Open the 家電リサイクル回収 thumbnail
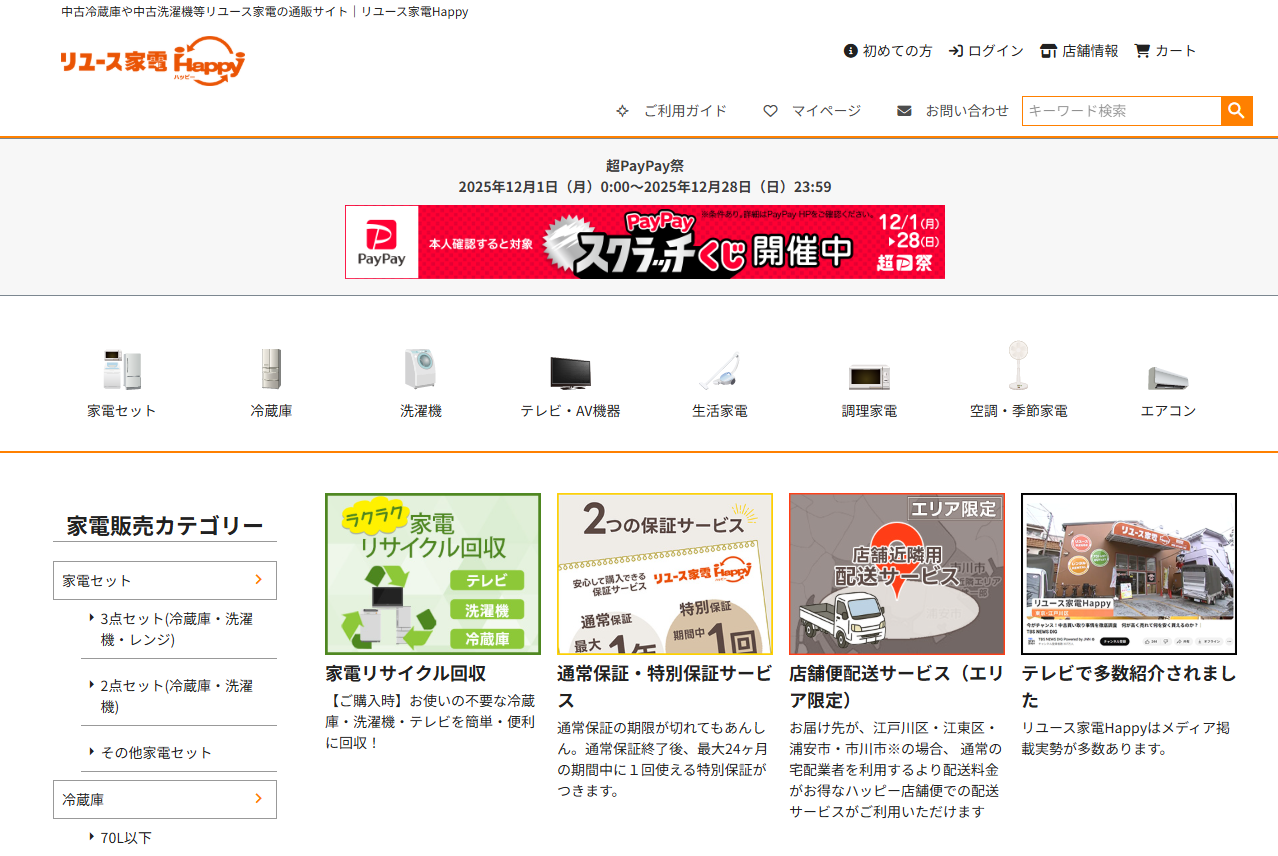Image resolution: width=1278 pixels, height=856 pixels. coord(433,574)
